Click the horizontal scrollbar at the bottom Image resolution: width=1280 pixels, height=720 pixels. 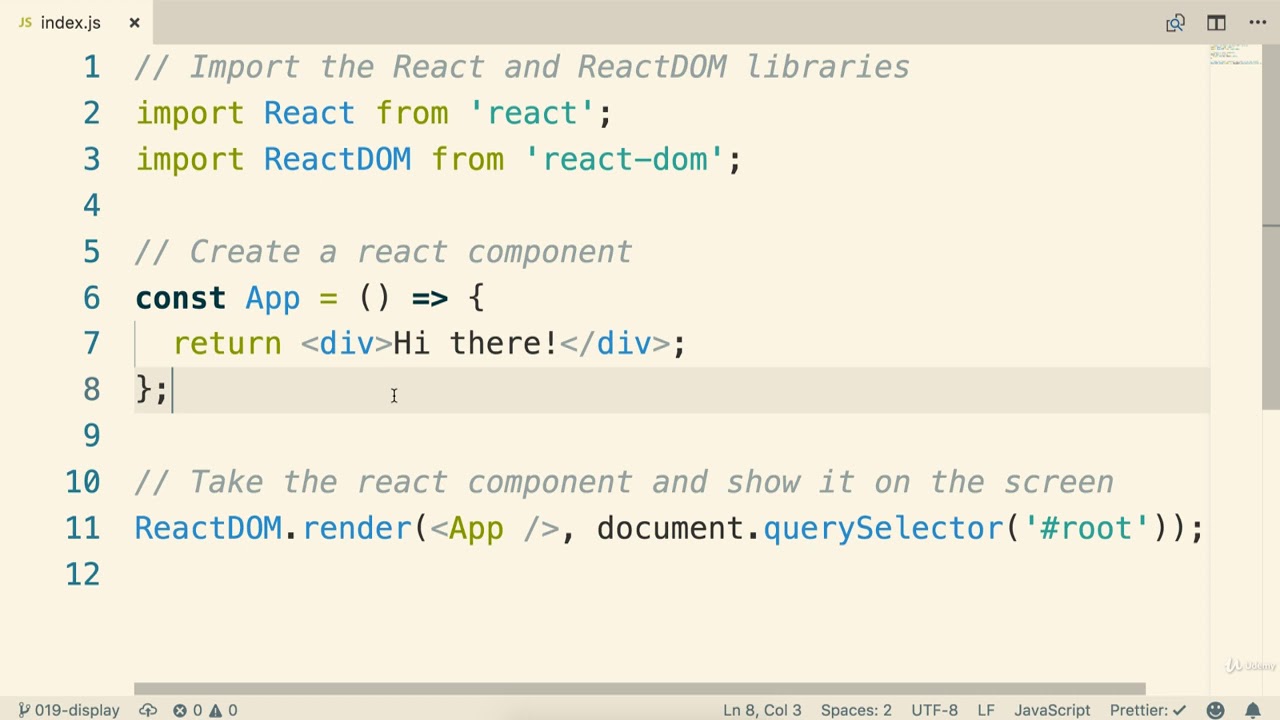[640, 689]
